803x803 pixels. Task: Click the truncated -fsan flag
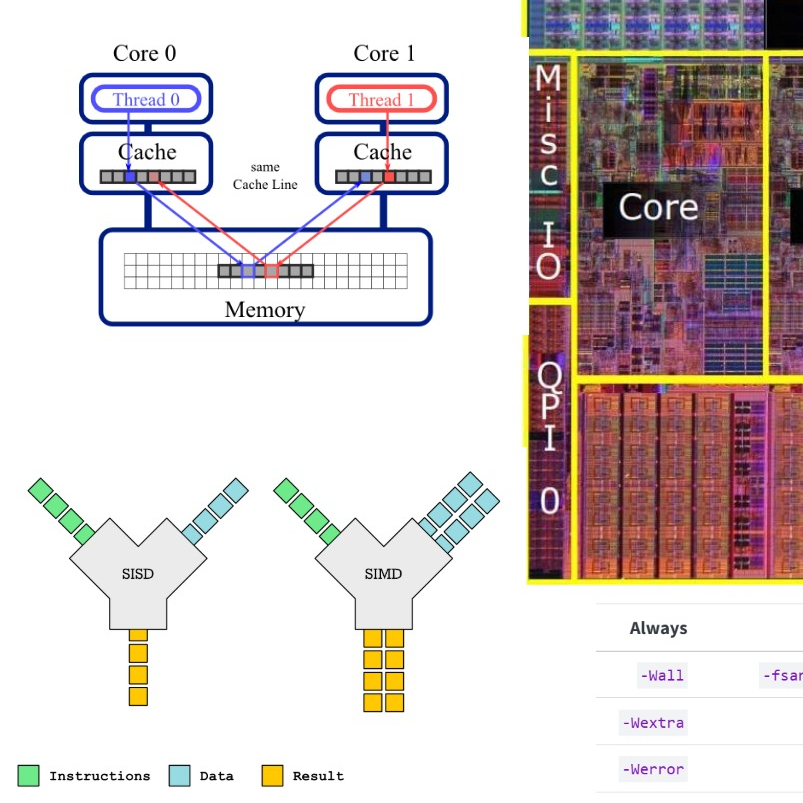(782, 675)
